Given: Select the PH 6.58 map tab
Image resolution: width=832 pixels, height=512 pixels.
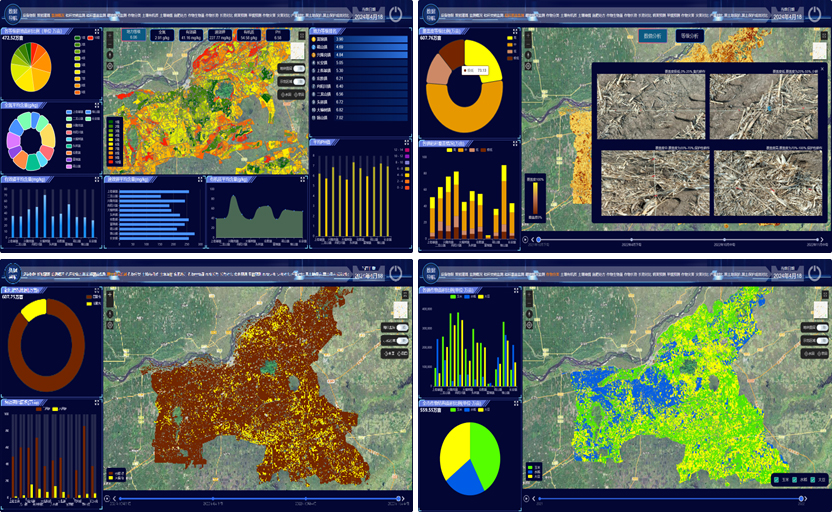Looking at the screenshot, I should (278, 35).
